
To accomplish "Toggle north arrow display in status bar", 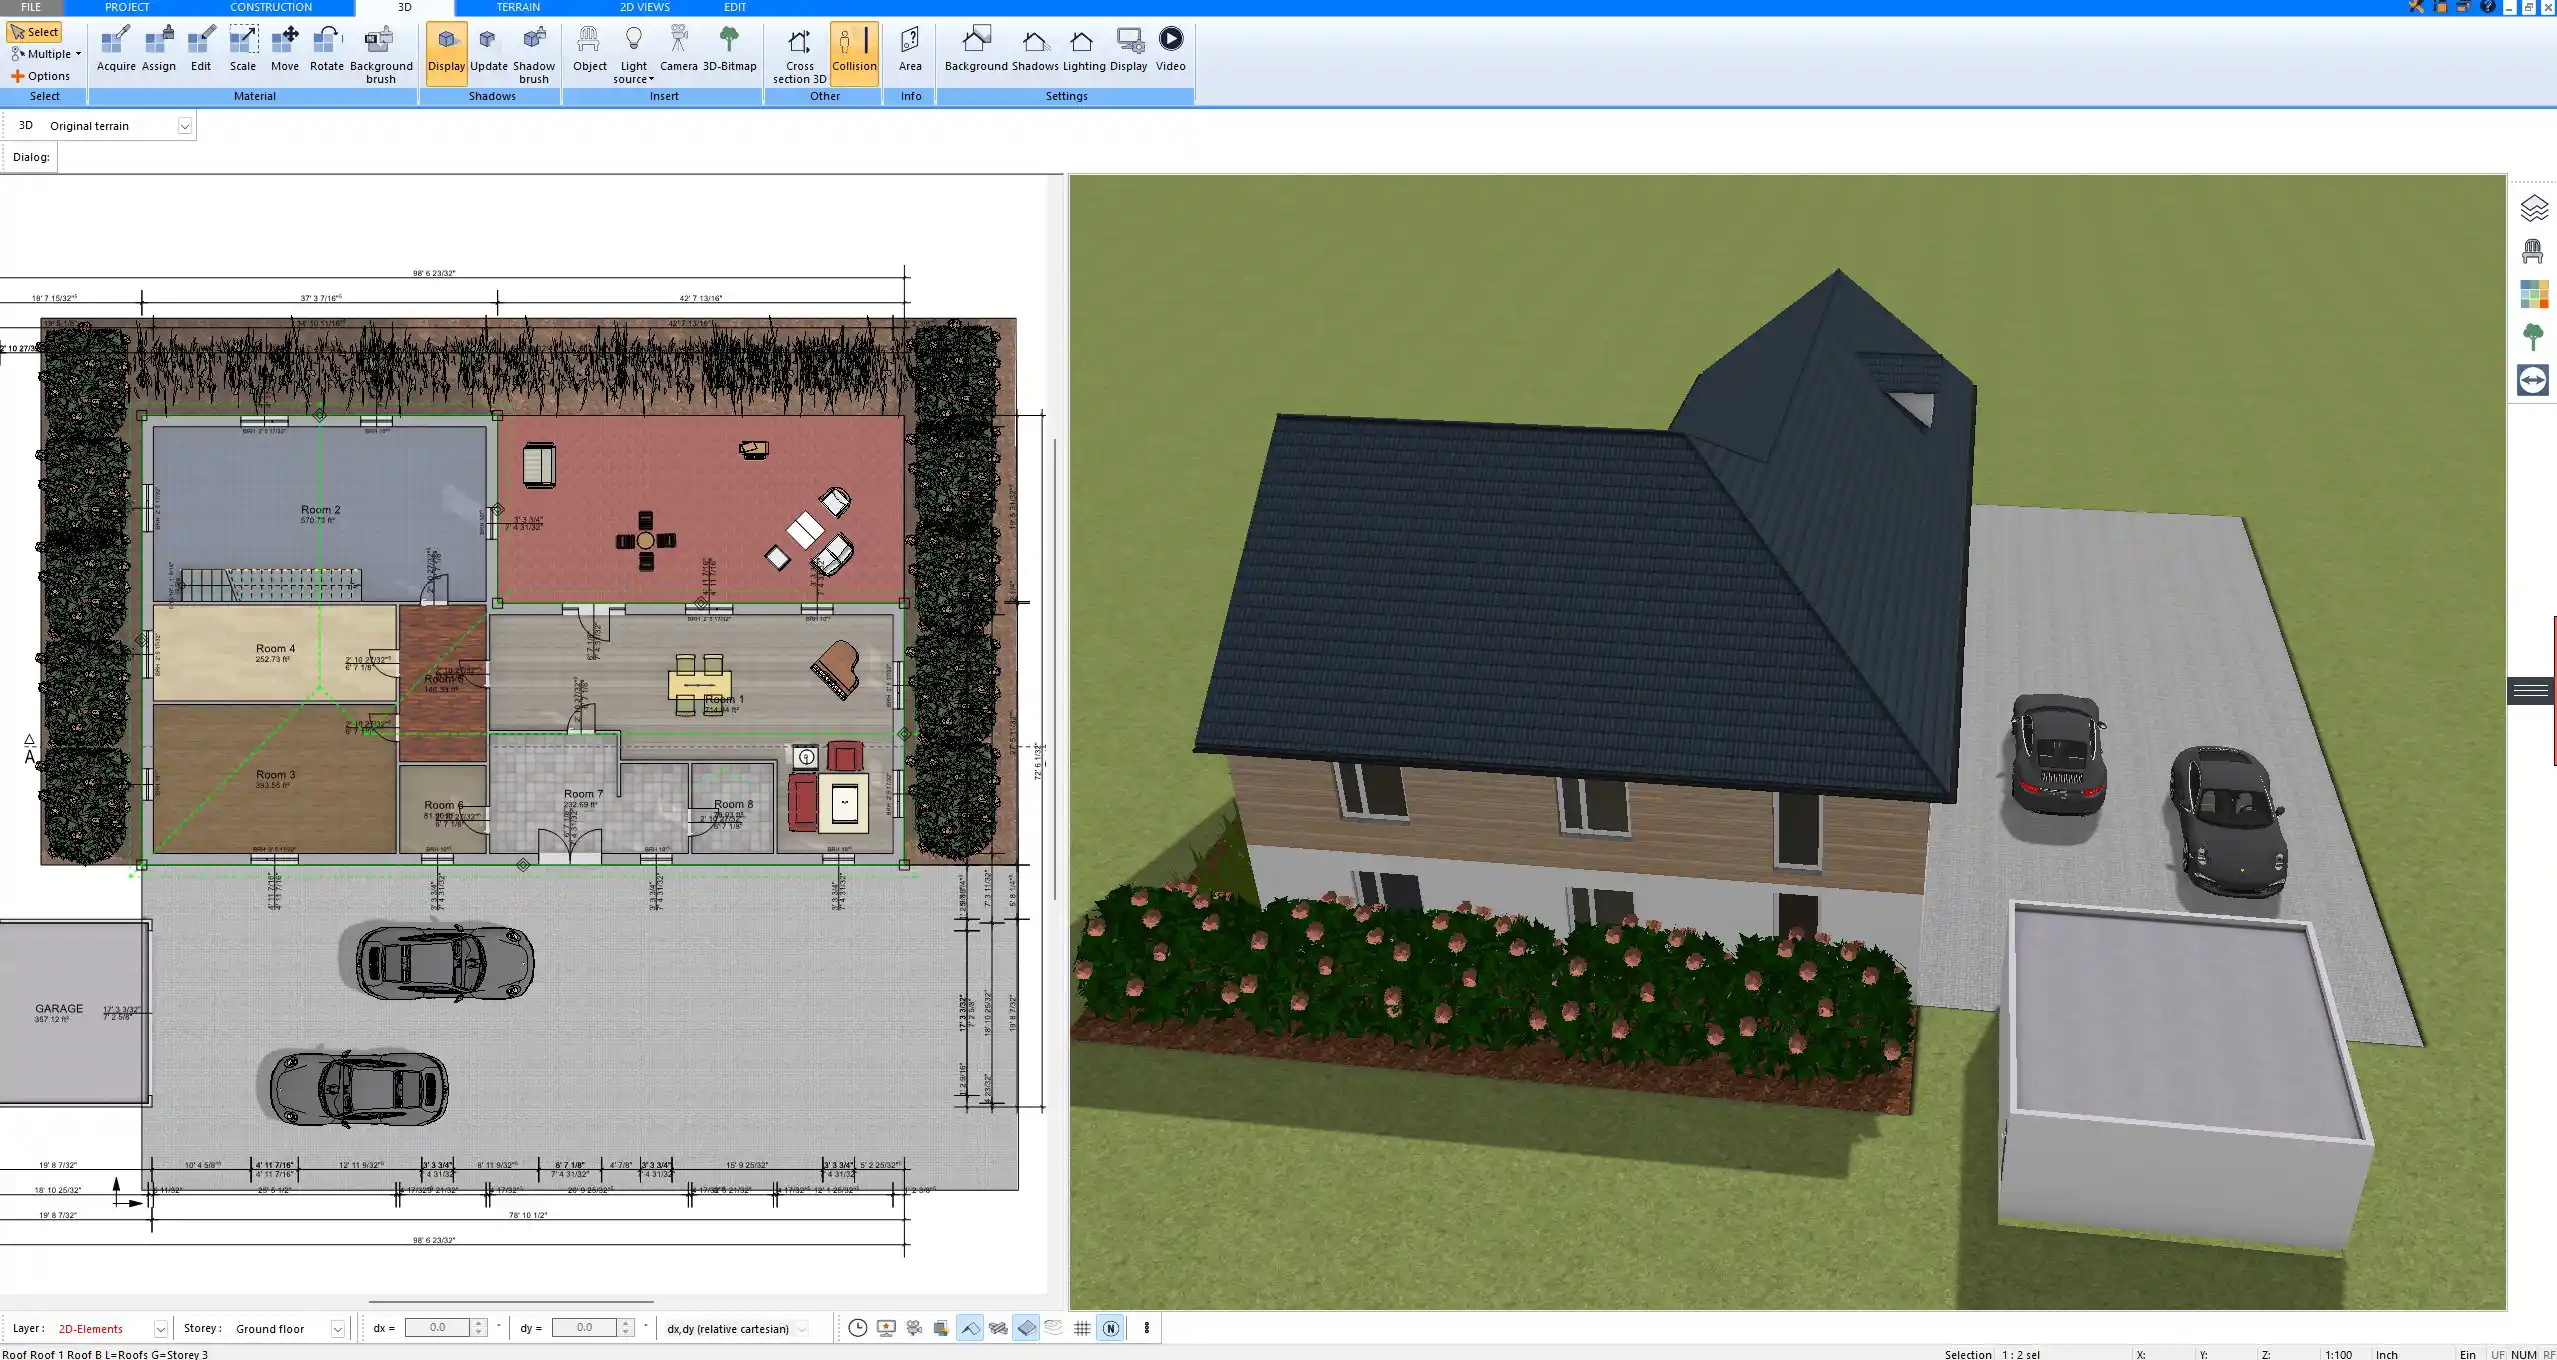I will pos(1110,1328).
